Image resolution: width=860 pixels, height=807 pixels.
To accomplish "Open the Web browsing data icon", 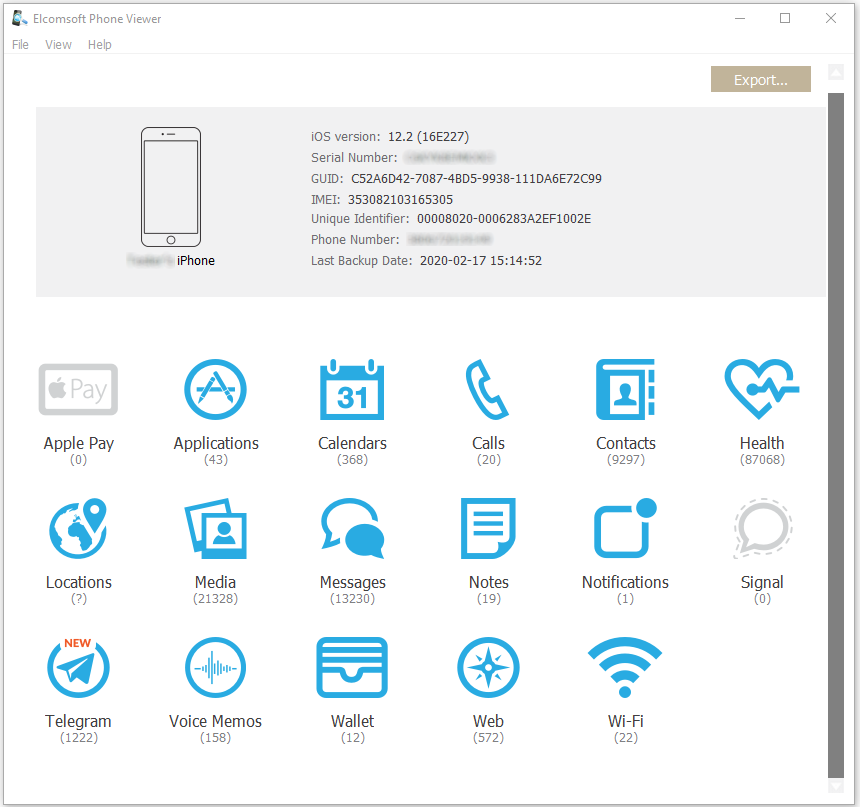I will click(488, 667).
